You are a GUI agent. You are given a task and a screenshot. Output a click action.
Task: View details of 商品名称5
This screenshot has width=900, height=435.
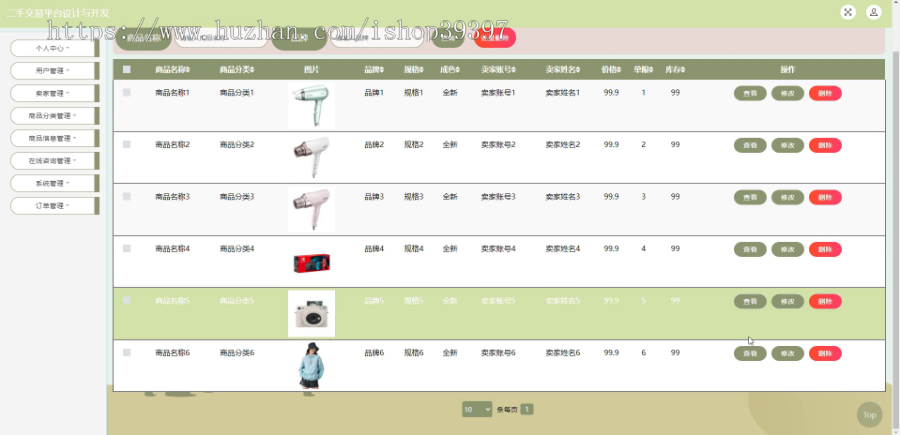tap(750, 301)
